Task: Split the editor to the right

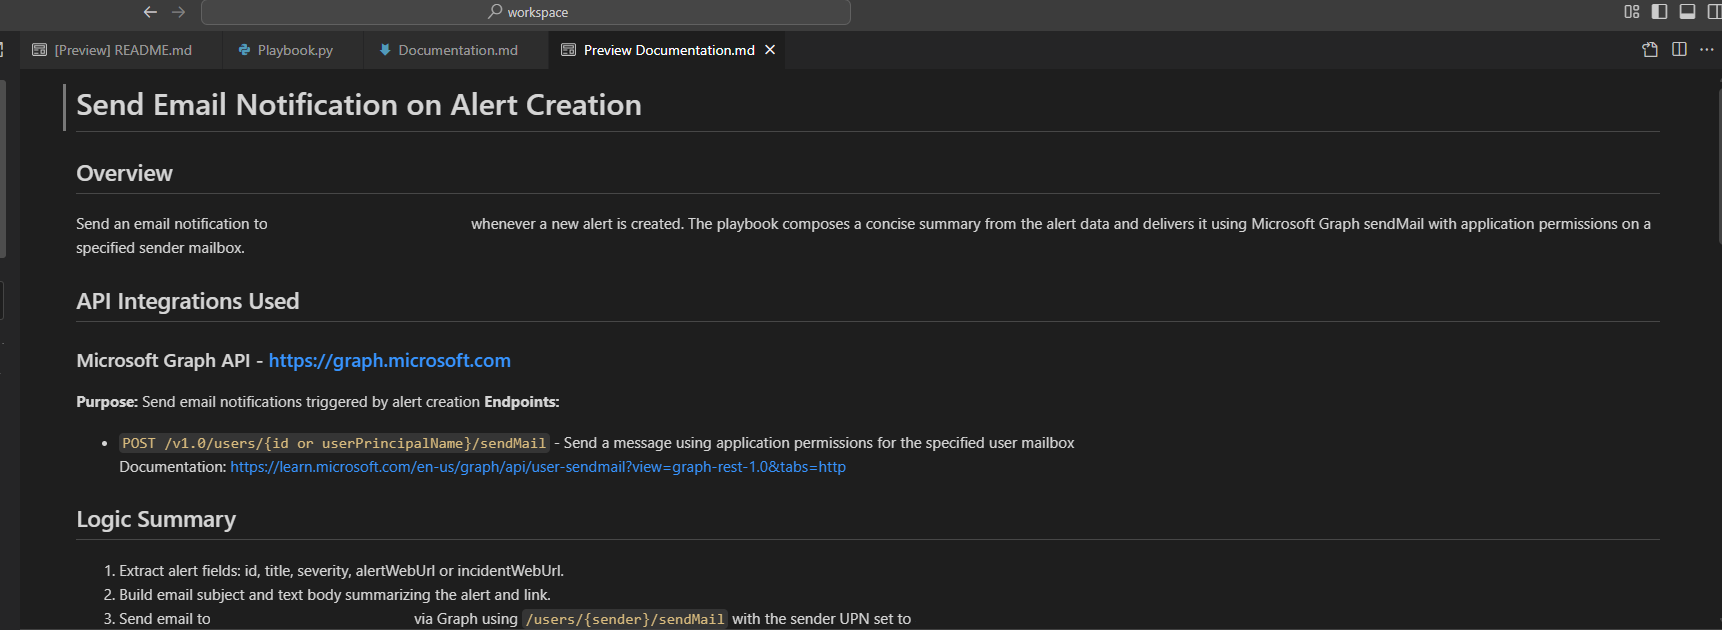Action: [x=1679, y=50]
